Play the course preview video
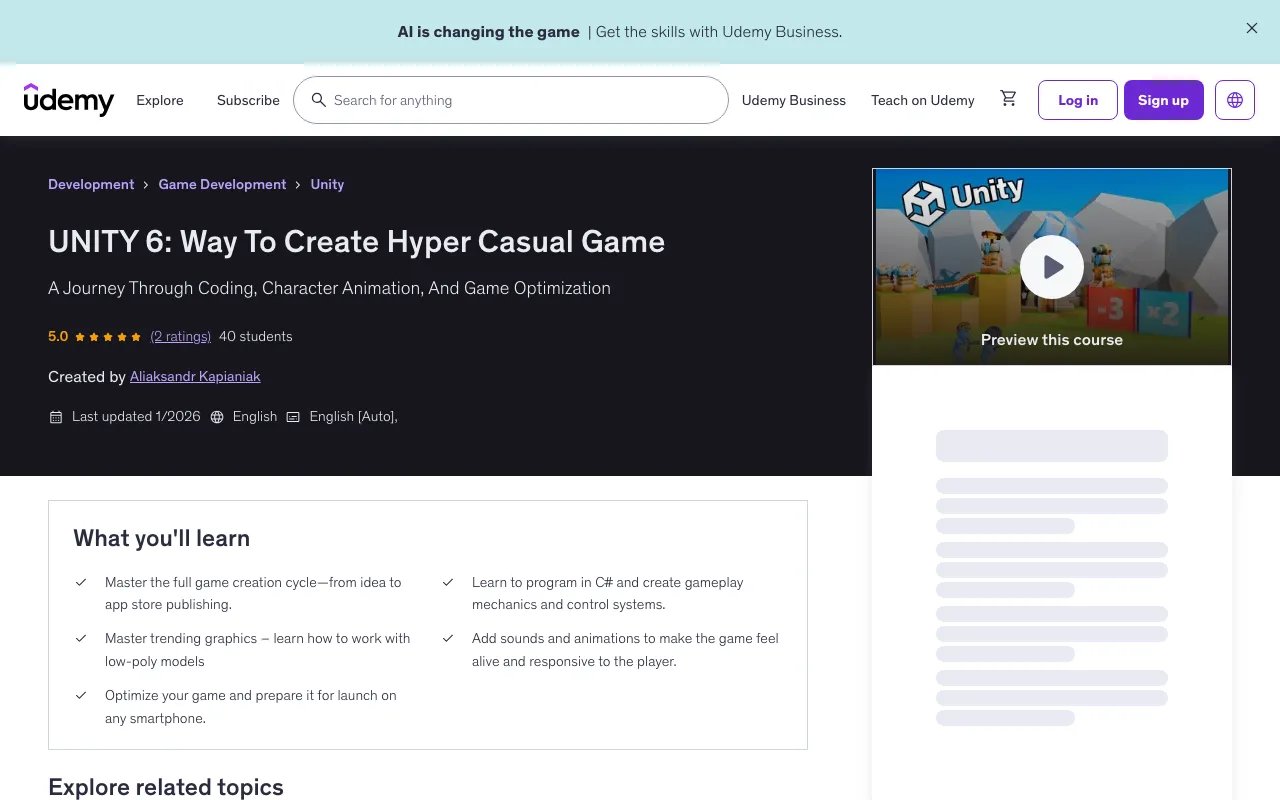Viewport: 1280px width, 800px height. pyautogui.click(x=1051, y=266)
